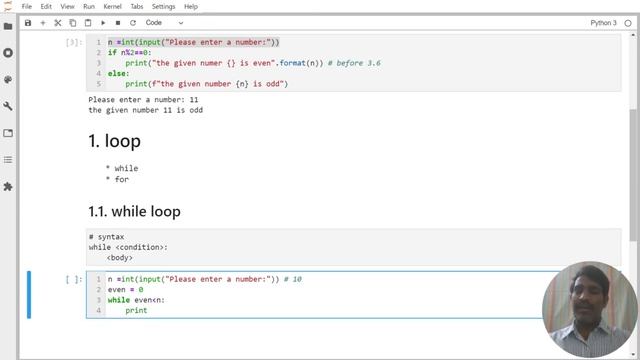The height and width of the screenshot is (360, 640).
Task: Click the output 'Please enter a number: 11'
Action: [143, 100]
